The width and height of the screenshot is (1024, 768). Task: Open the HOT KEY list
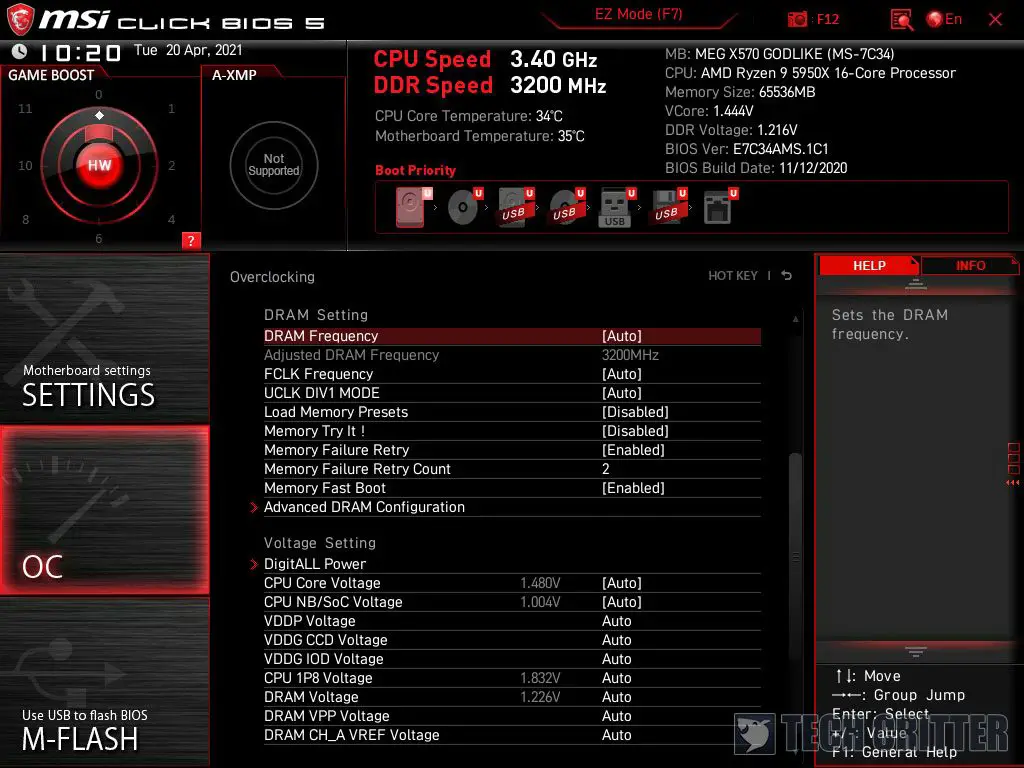click(x=733, y=276)
